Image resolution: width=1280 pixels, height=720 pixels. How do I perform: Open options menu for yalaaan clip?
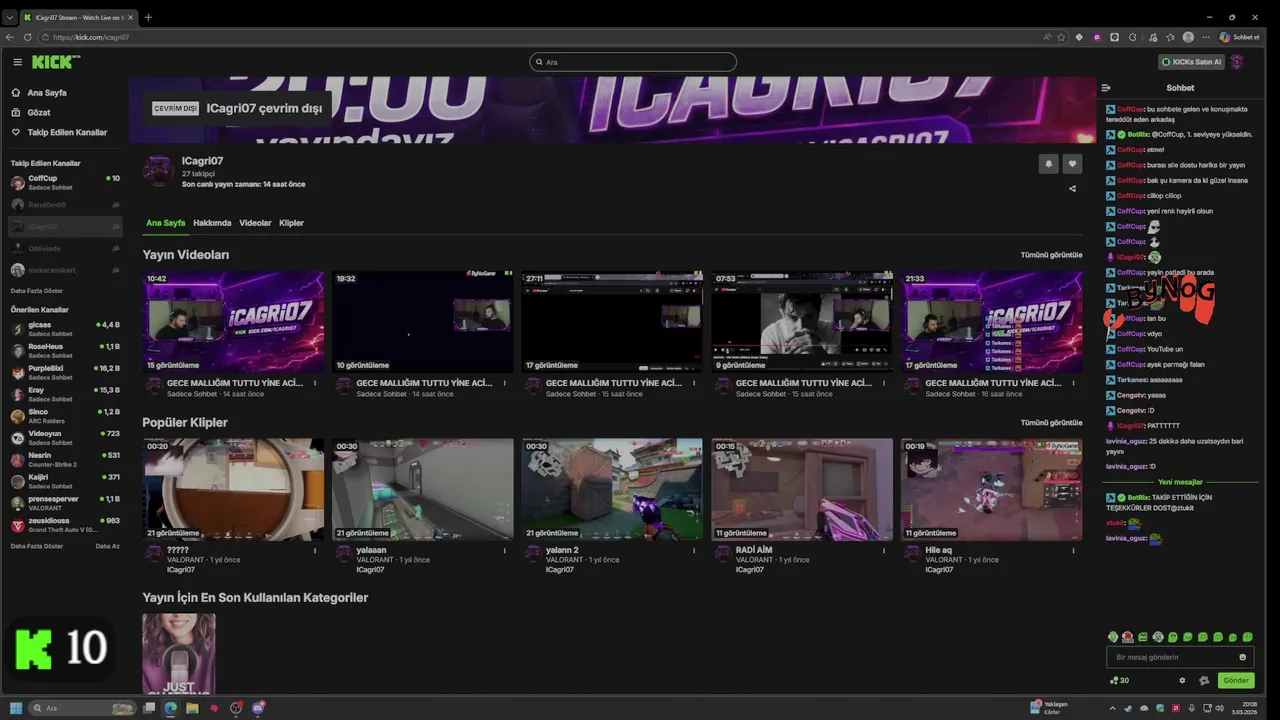click(504, 551)
